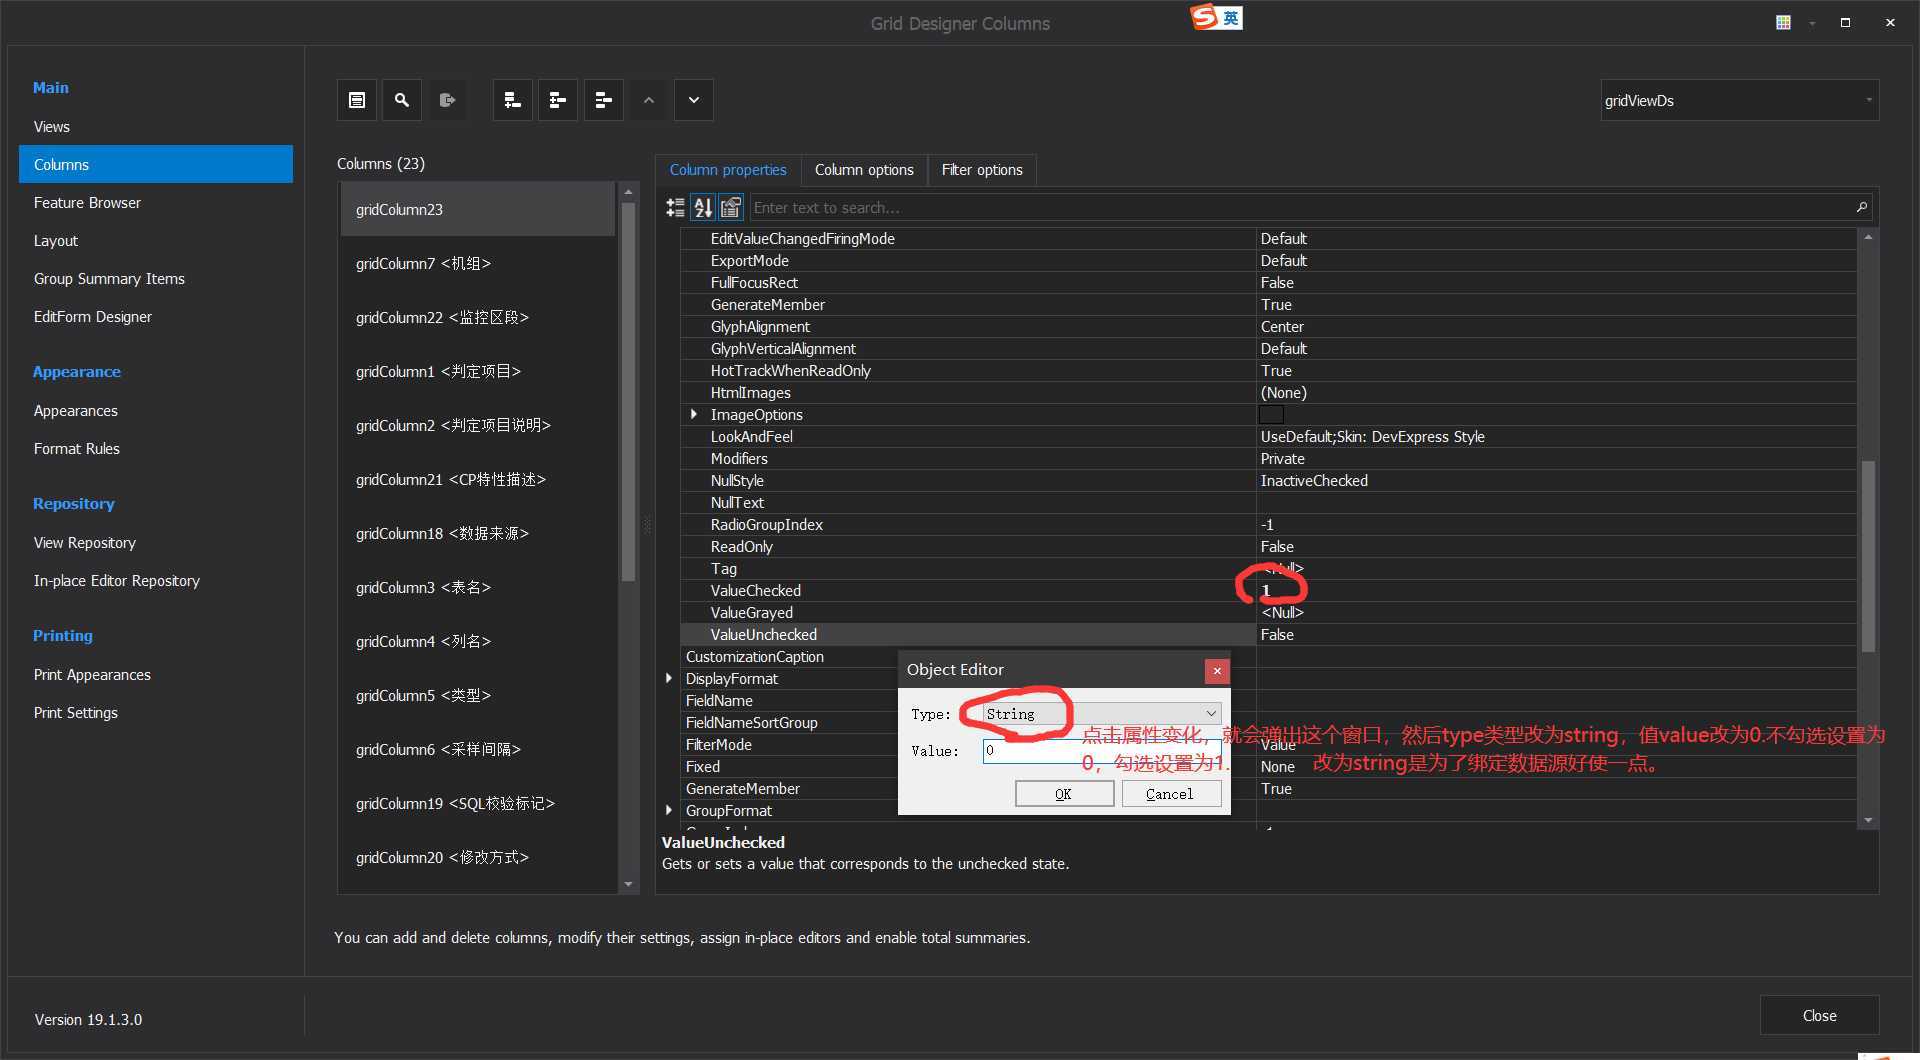Open In-place Editor Repository page
This screenshot has width=1920, height=1060.
(x=156, y=581)
